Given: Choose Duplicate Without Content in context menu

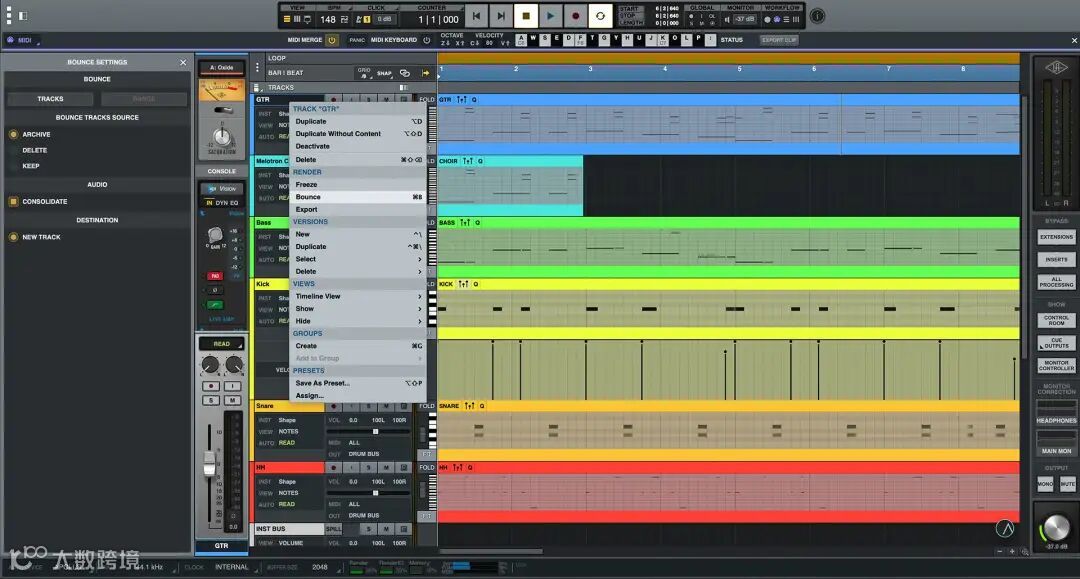Looking at the screenshot, I should click(x=357, y=134).
